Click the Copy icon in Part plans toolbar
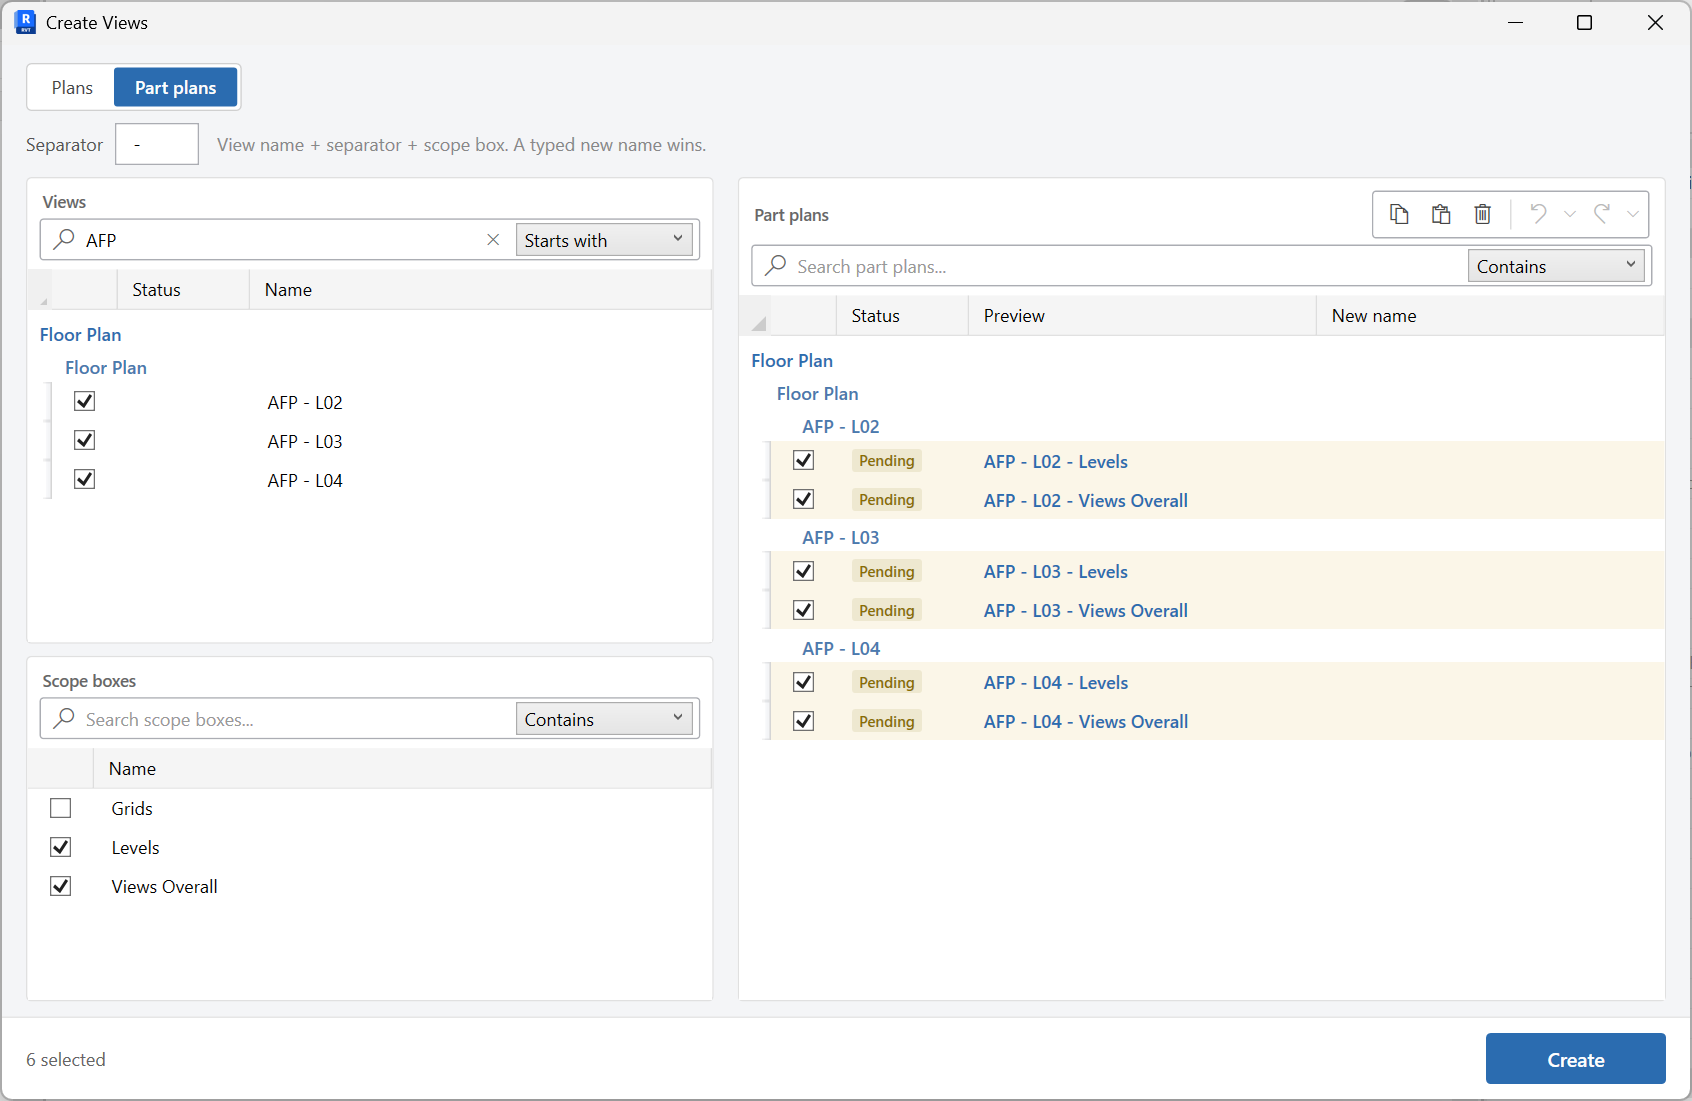This screenshot has width=1692, height=1101. click(1399, 214)
